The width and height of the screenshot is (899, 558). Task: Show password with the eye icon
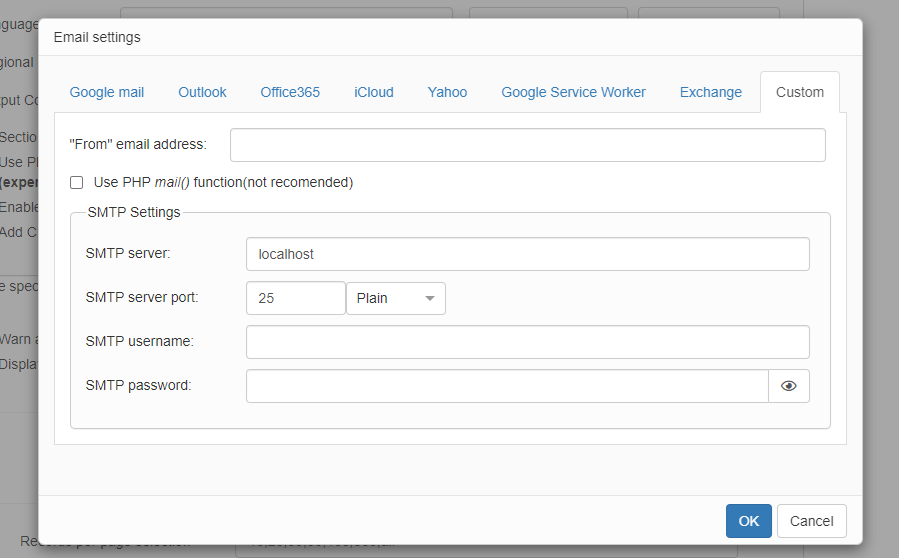[789, 386]
